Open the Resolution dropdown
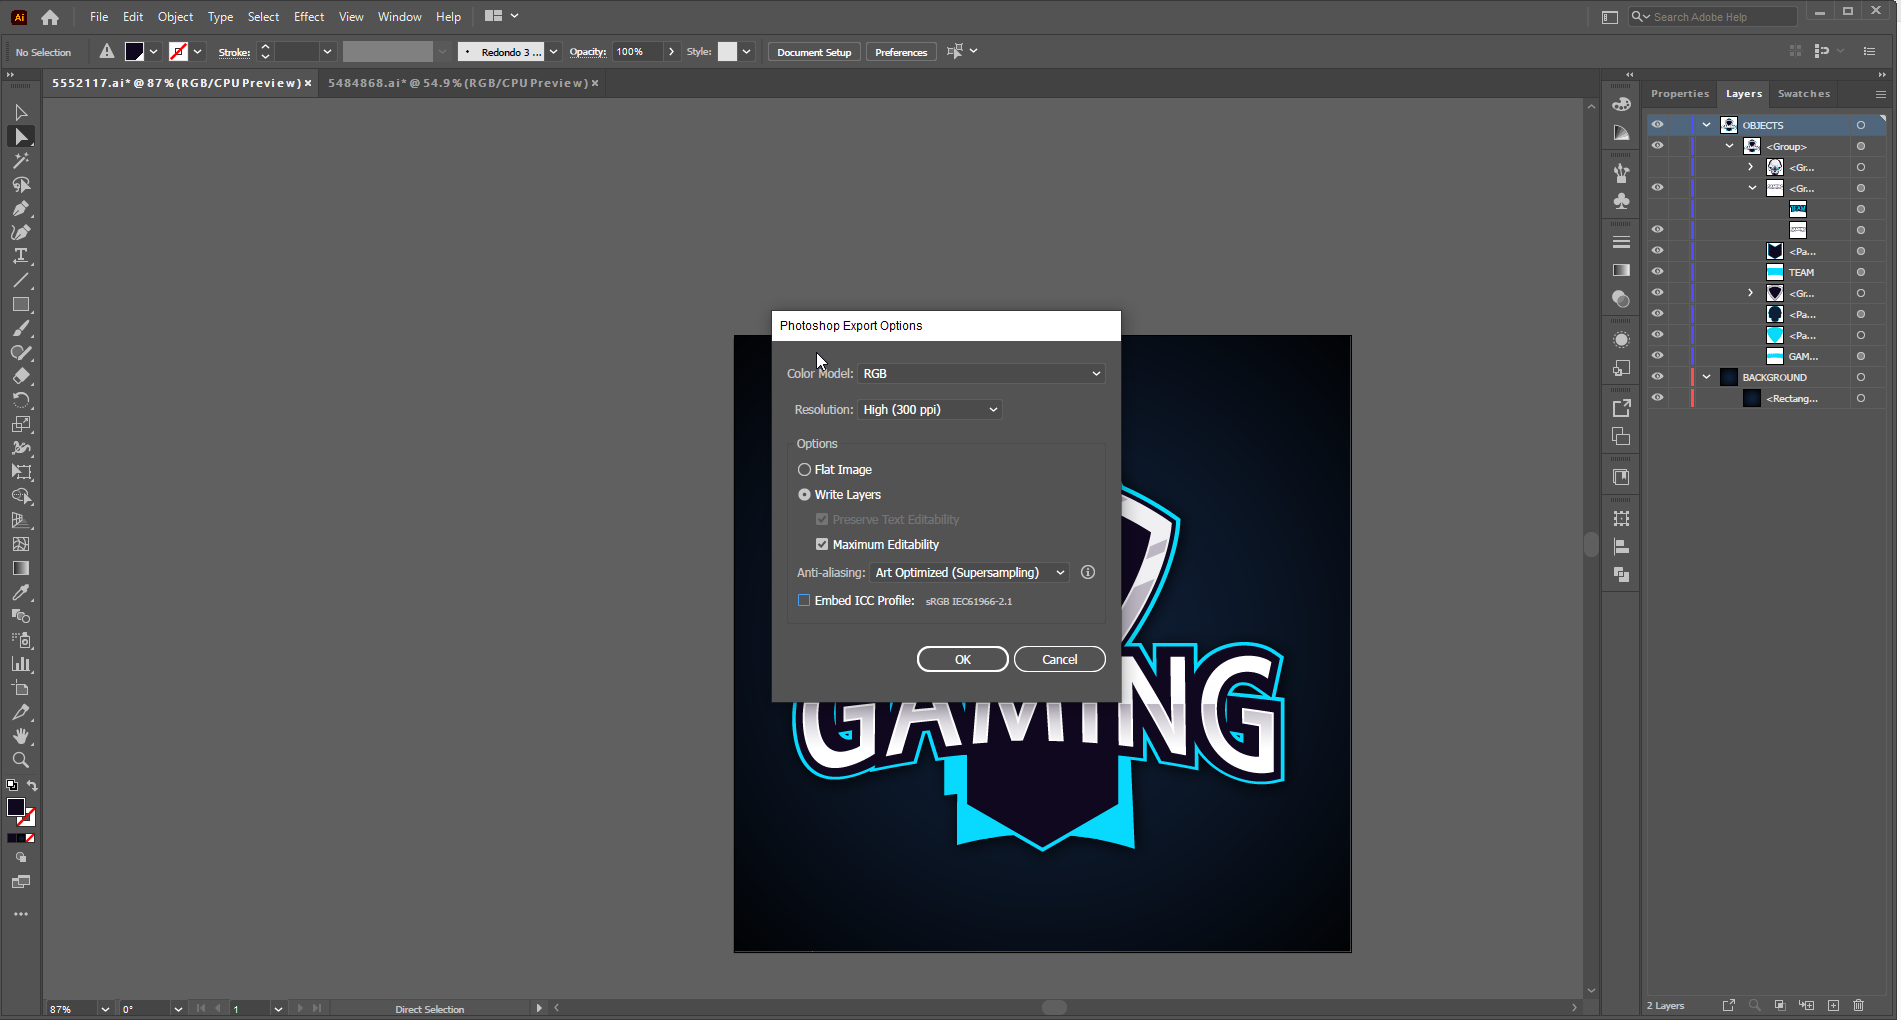The height and width of the screenshot is (1020, 1901). 930,410
